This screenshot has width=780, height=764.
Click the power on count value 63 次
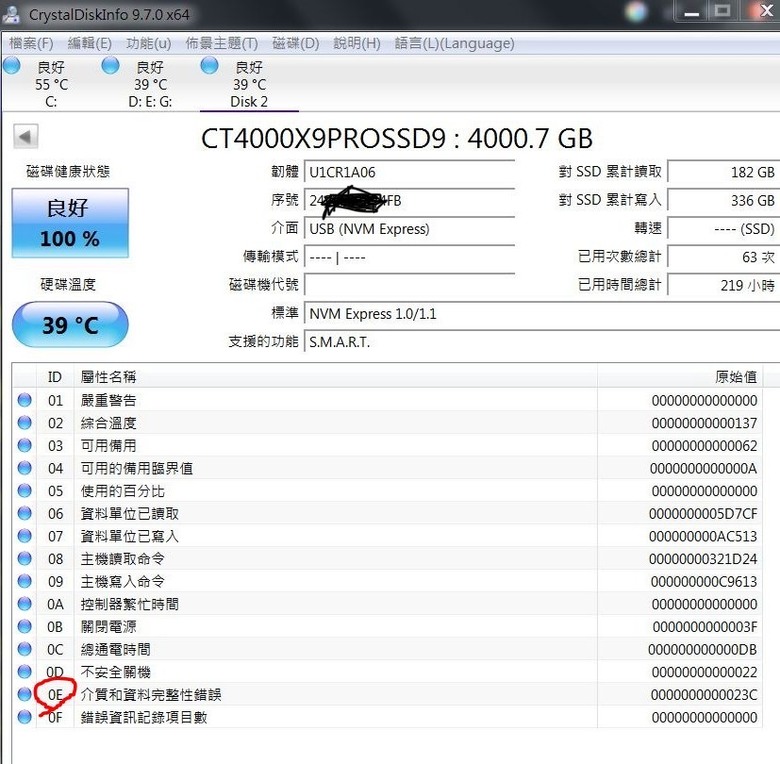point(723,257)
